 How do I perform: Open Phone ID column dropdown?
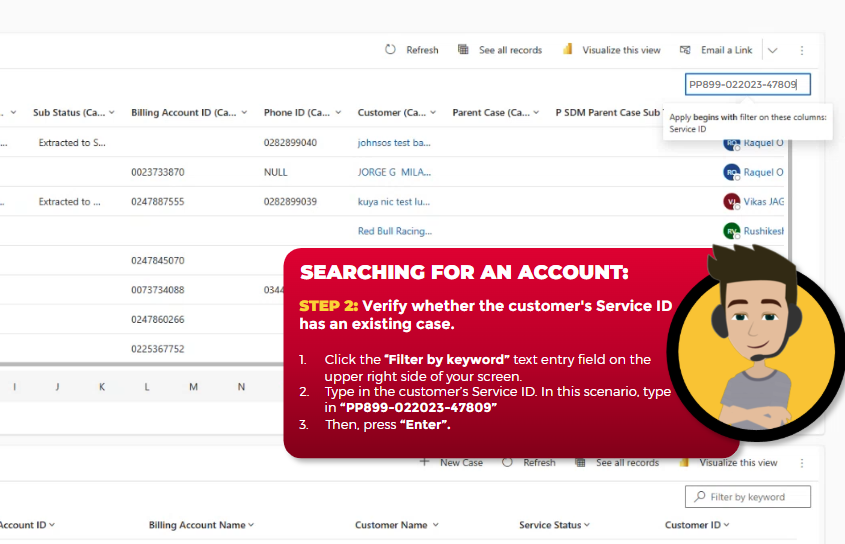(x=338, y=112)
